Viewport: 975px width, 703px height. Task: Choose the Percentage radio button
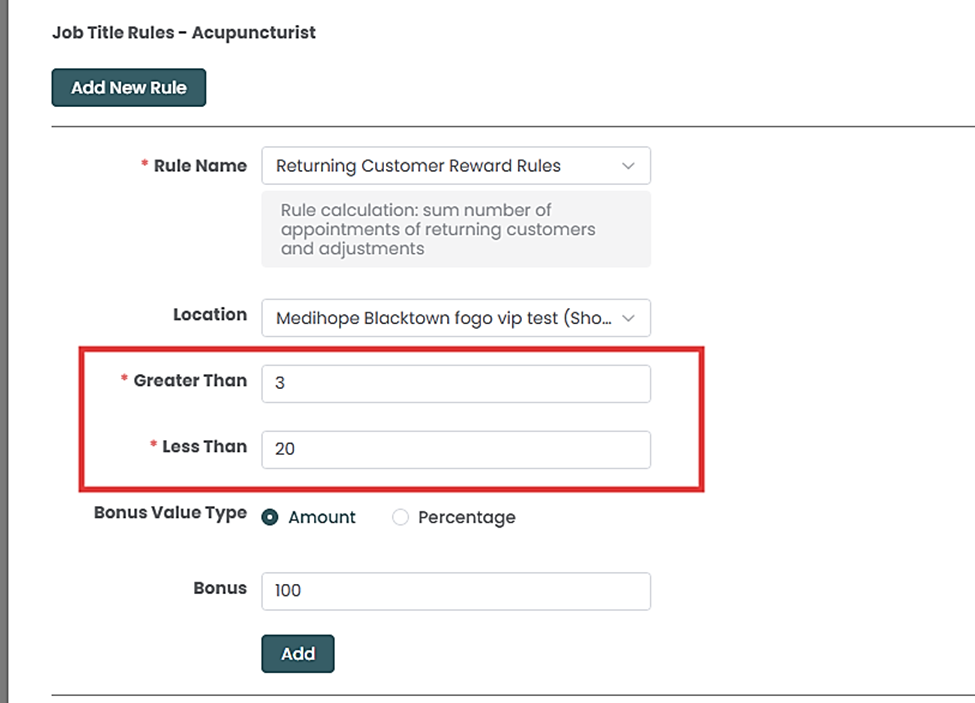401,517
